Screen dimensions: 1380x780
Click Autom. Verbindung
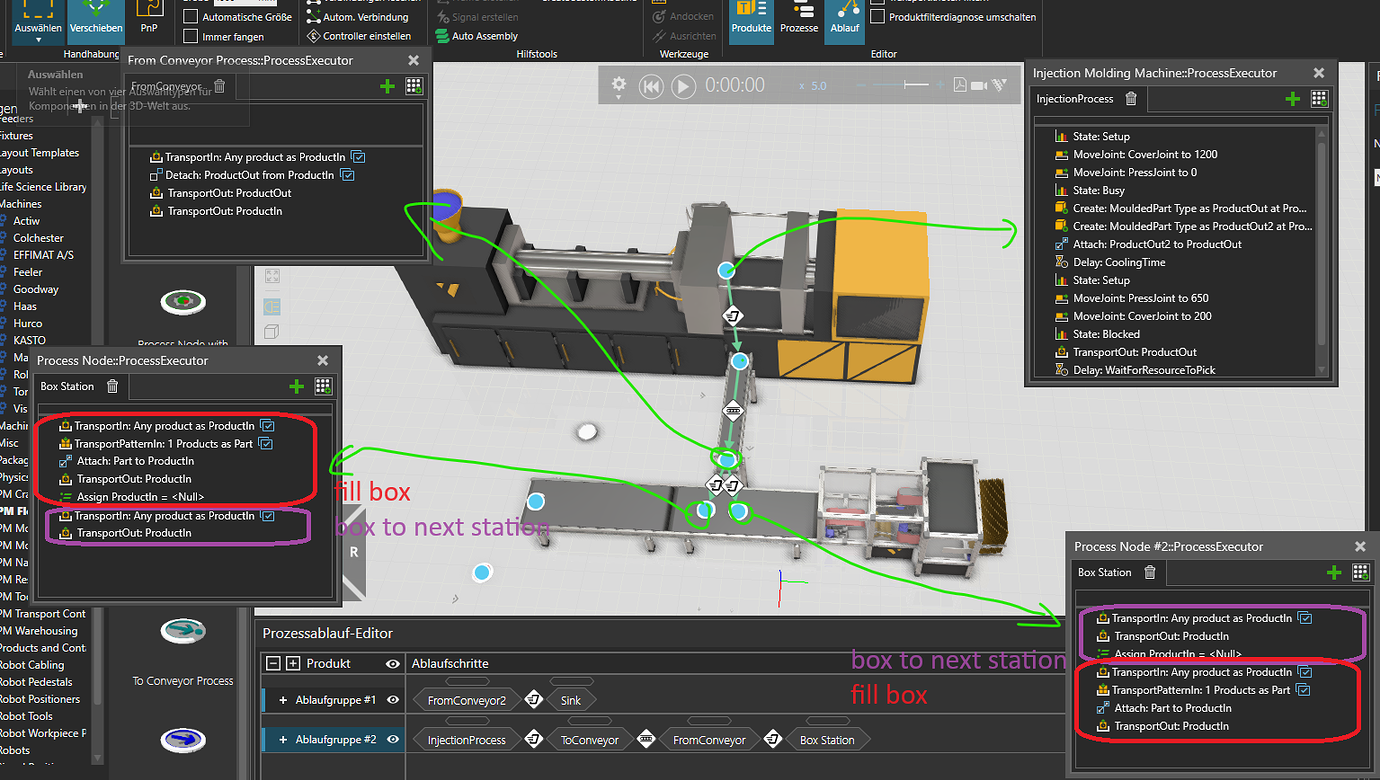click(357, 17)
